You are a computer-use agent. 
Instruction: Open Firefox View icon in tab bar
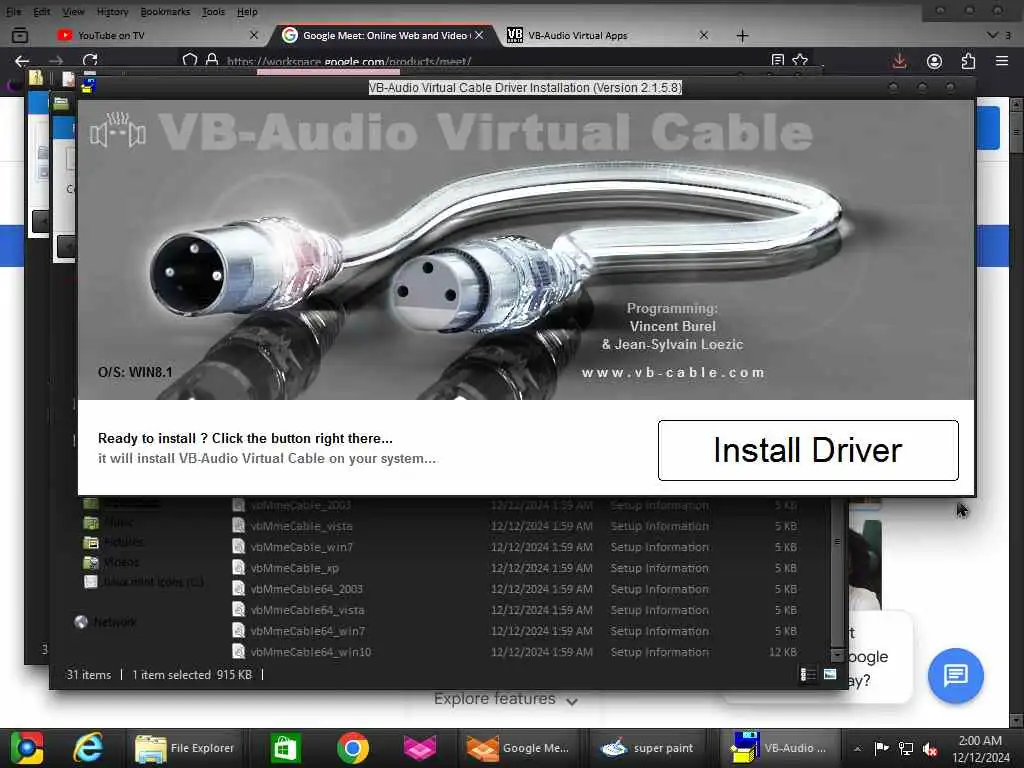coord(20,35)
